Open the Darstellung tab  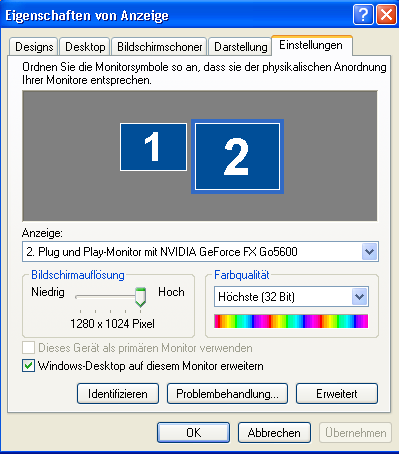240,47
